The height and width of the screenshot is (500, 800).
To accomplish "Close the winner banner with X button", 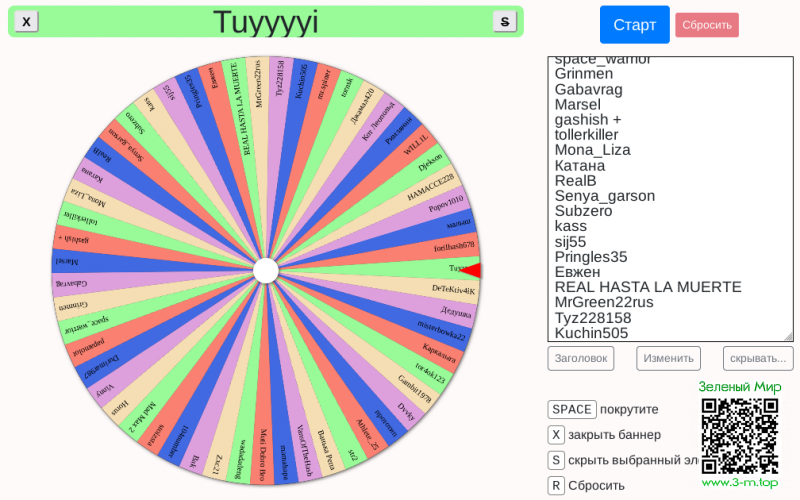I will [27, 21].
